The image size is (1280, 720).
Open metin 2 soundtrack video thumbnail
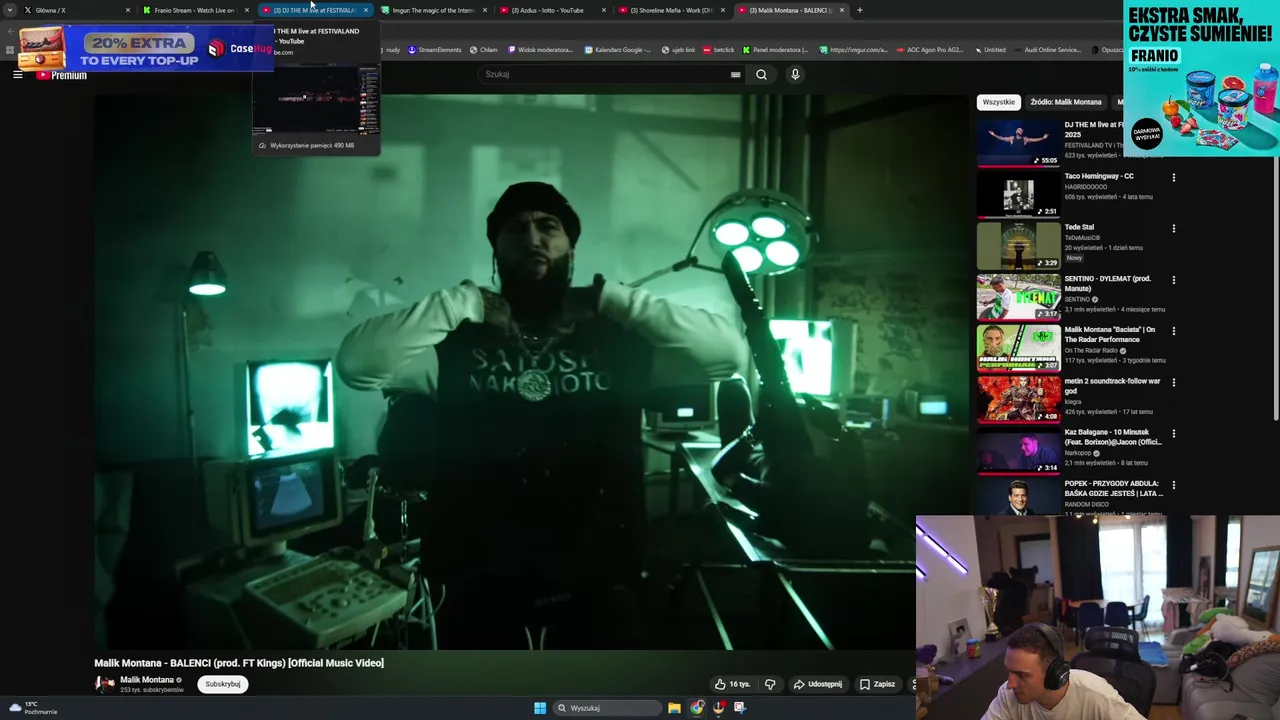coord(1018,399)
